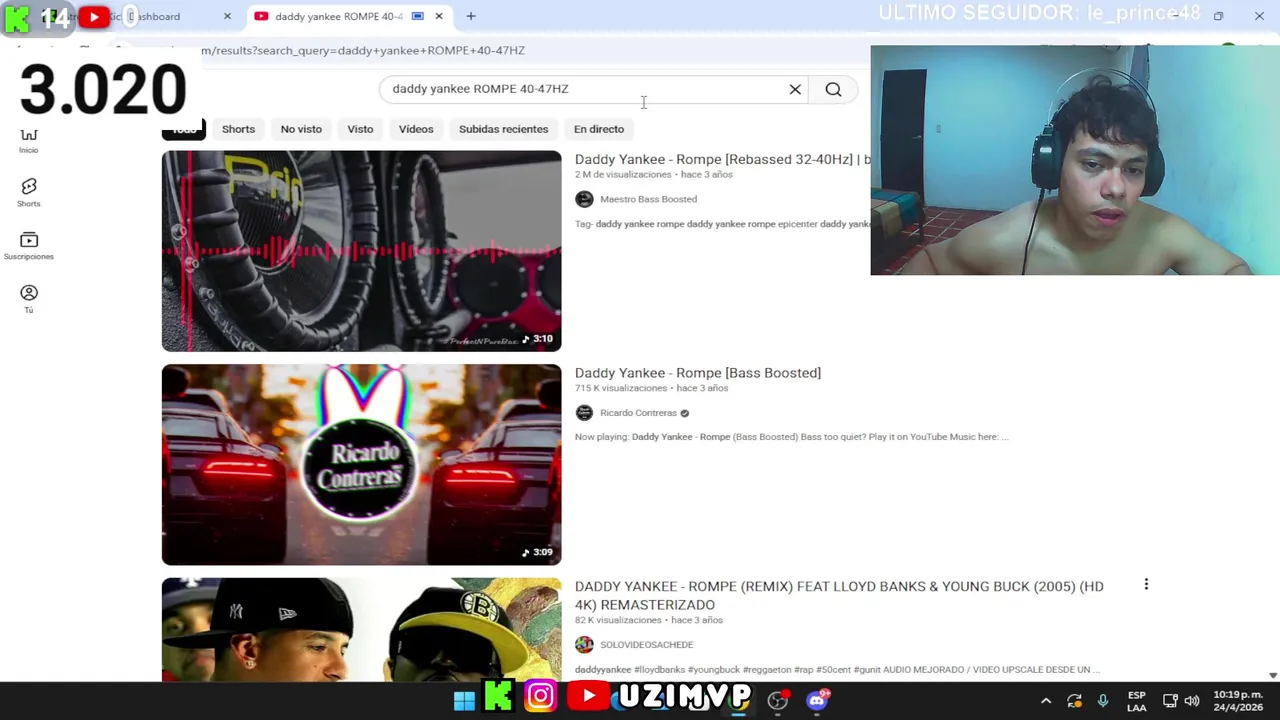Open YouTube Inicio in the sidebar
1280x720 pixels.
28,141
